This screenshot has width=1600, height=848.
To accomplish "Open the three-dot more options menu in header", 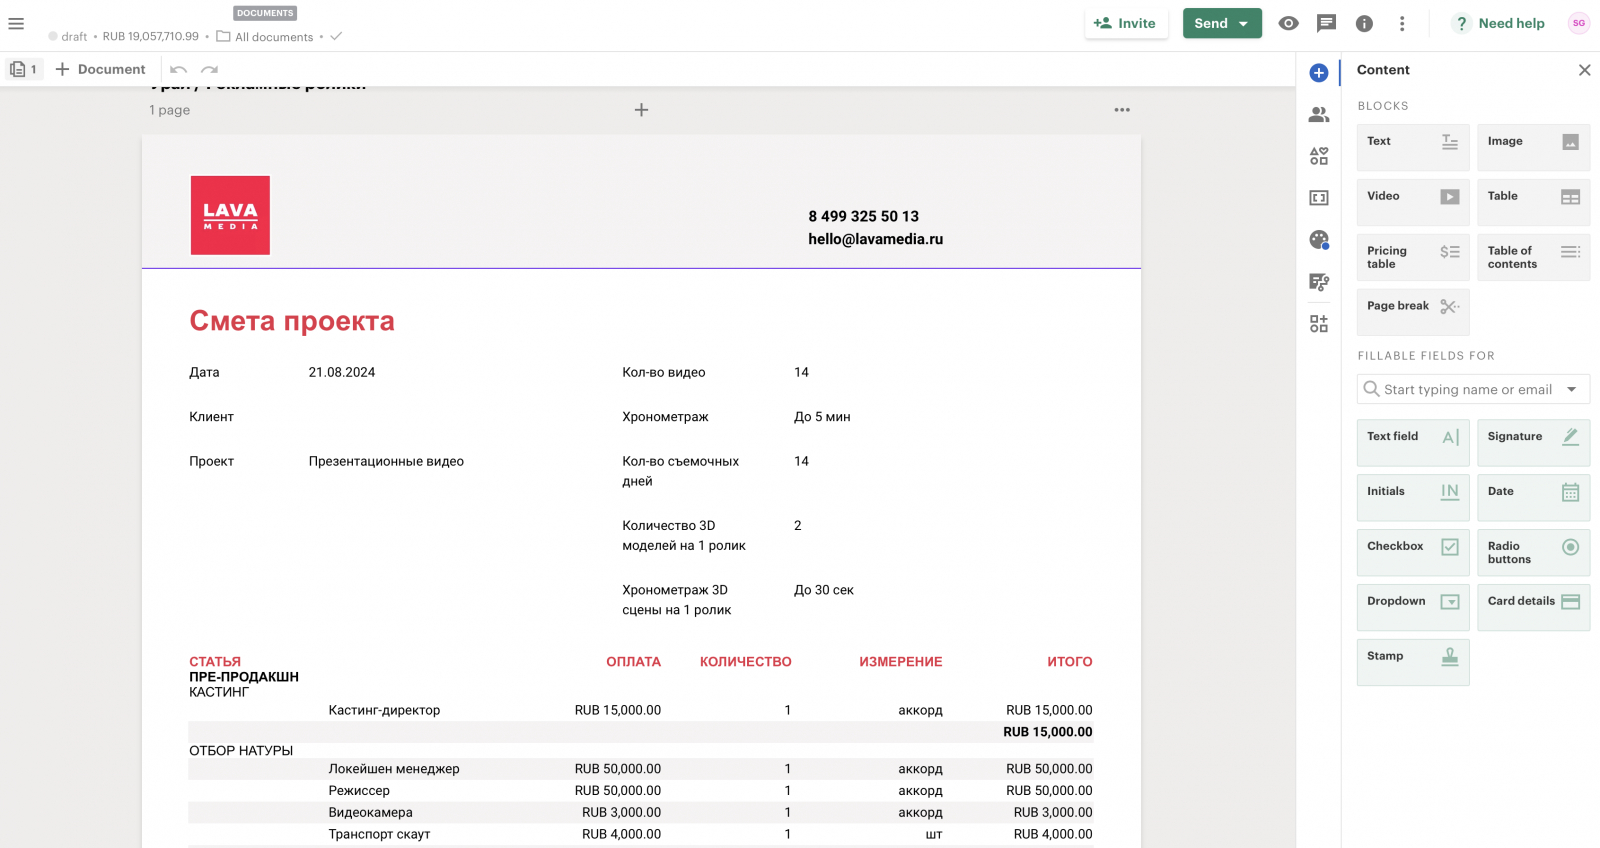I will click(x=1402, y=23).
